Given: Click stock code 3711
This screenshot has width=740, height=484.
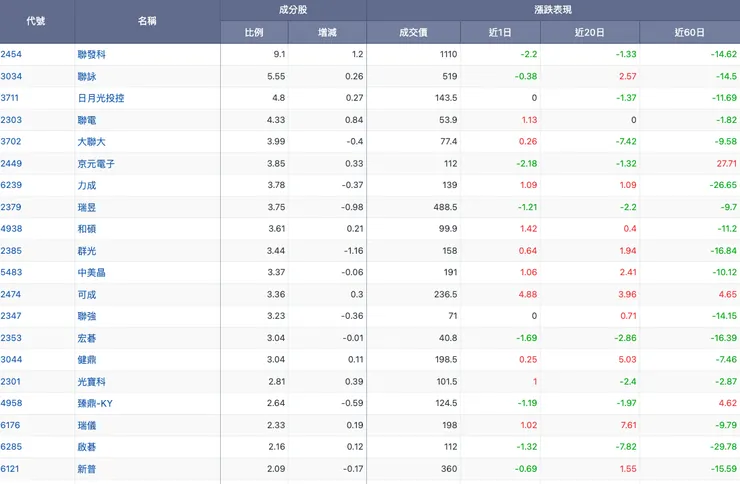Looking at the screenshot, I should [9, 98].
